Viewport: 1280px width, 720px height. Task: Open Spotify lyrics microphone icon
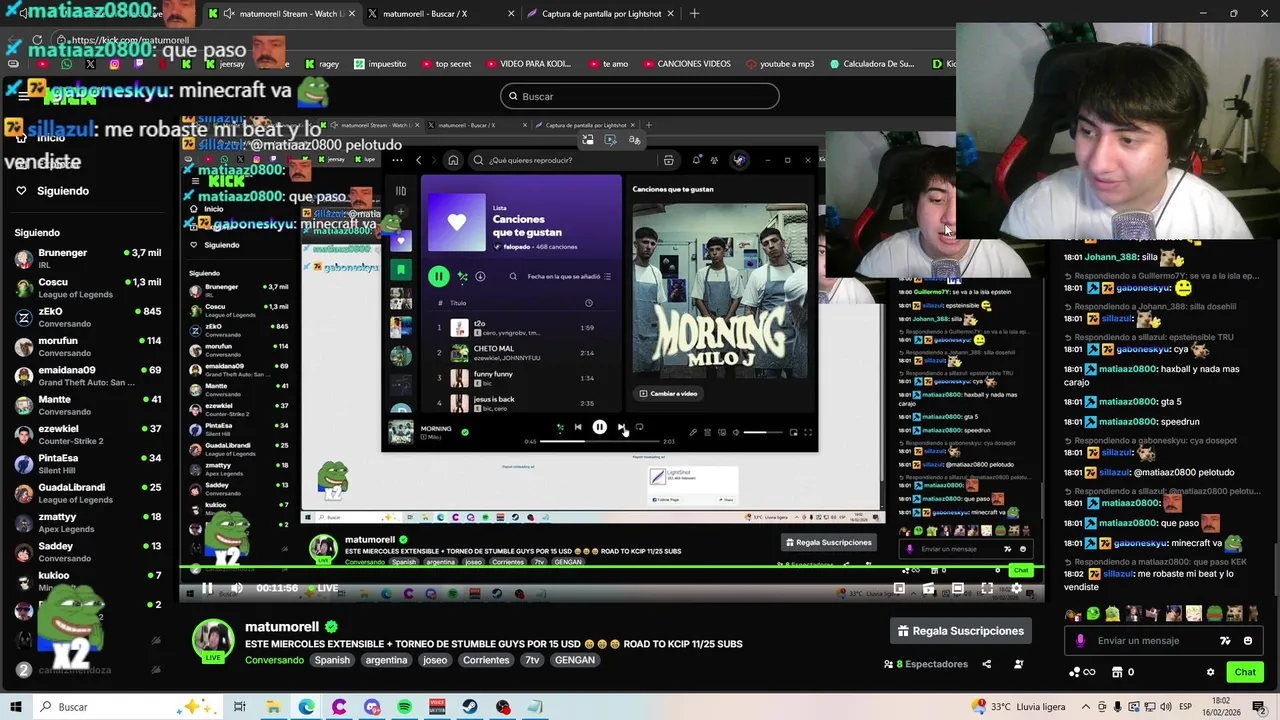point(693,432)
